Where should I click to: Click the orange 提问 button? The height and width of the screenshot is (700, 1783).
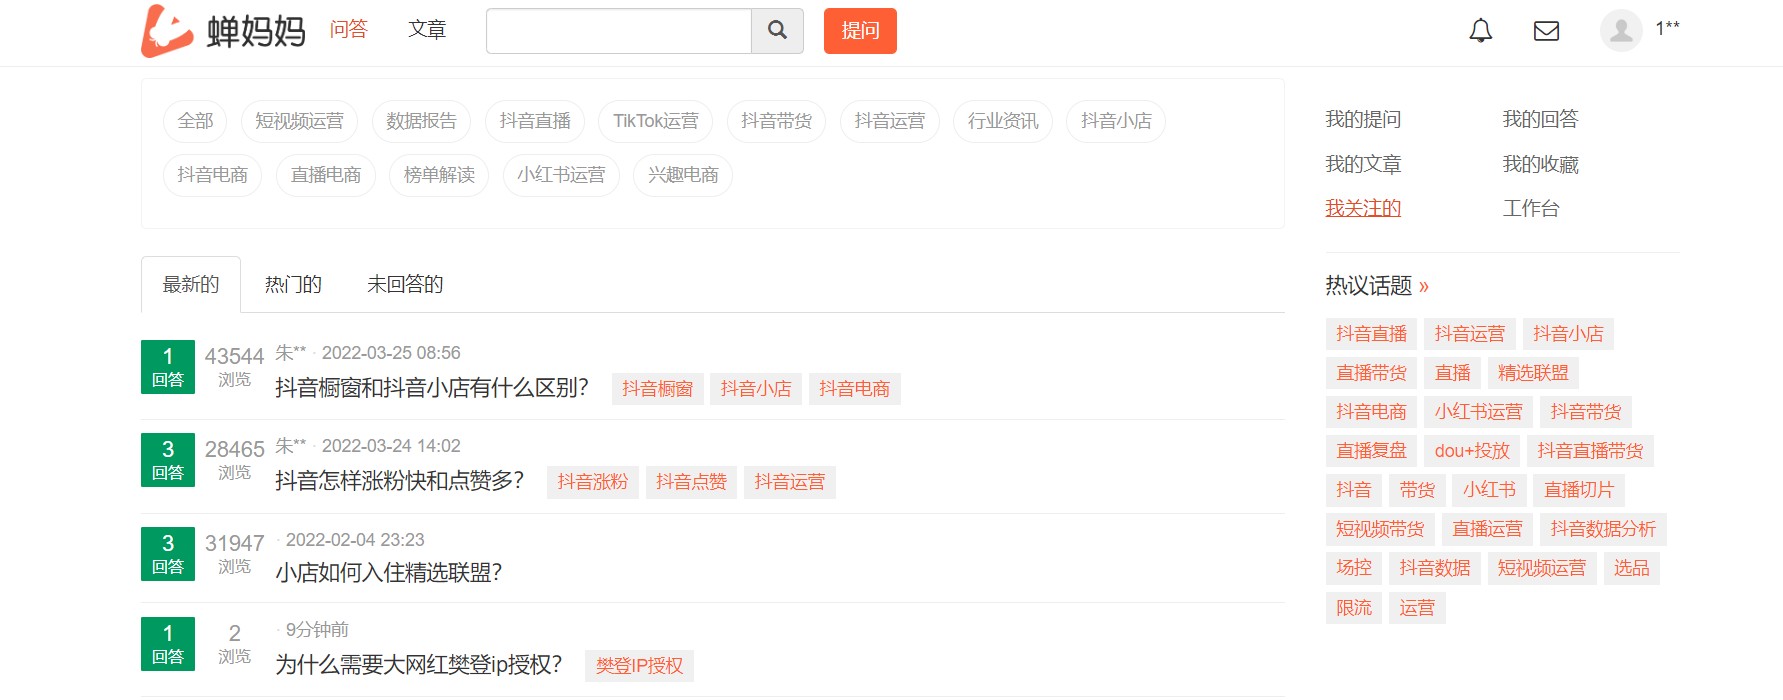pyautogui.click(x=860, y=31)
